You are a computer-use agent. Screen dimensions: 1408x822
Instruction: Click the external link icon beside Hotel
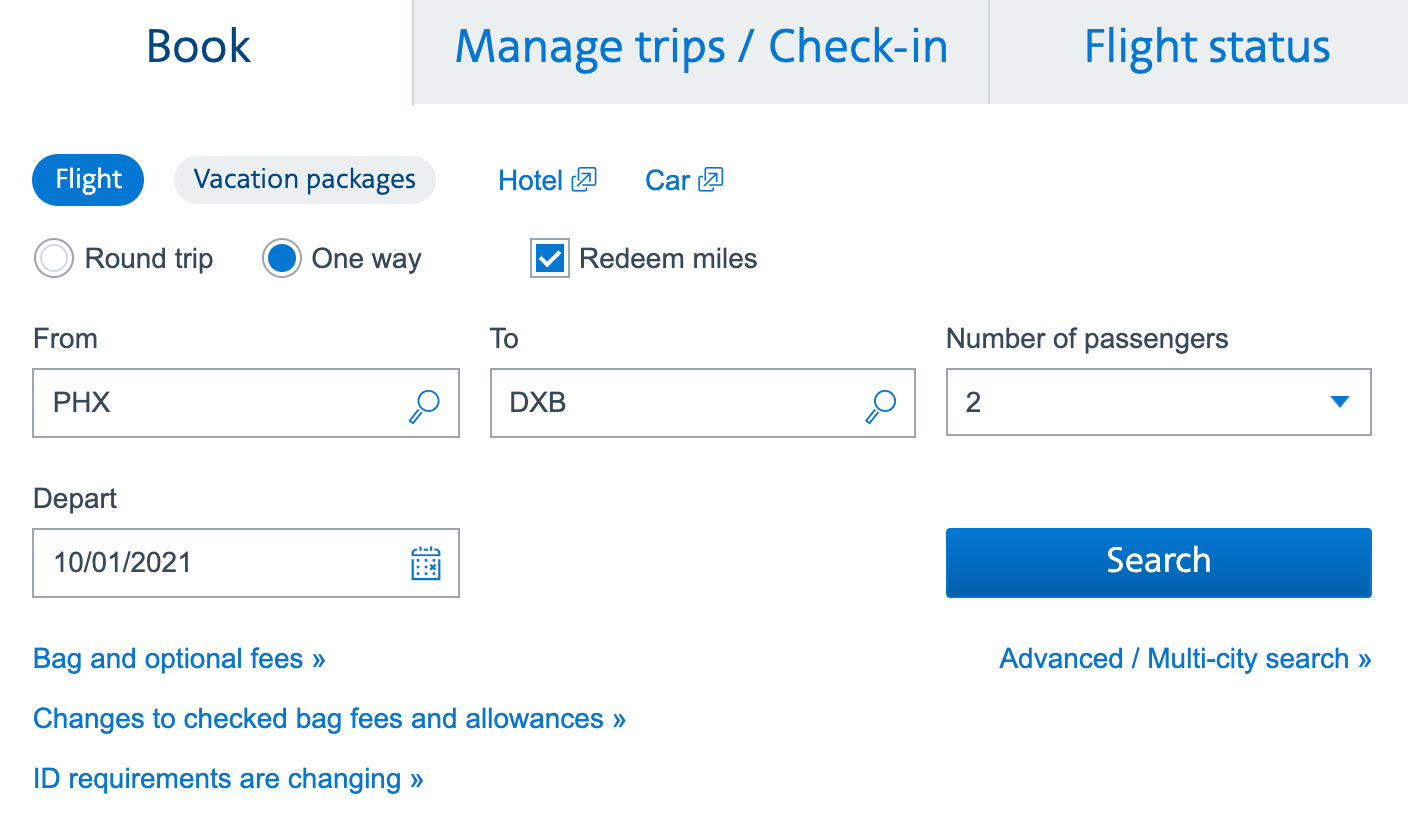coord(584,178)
